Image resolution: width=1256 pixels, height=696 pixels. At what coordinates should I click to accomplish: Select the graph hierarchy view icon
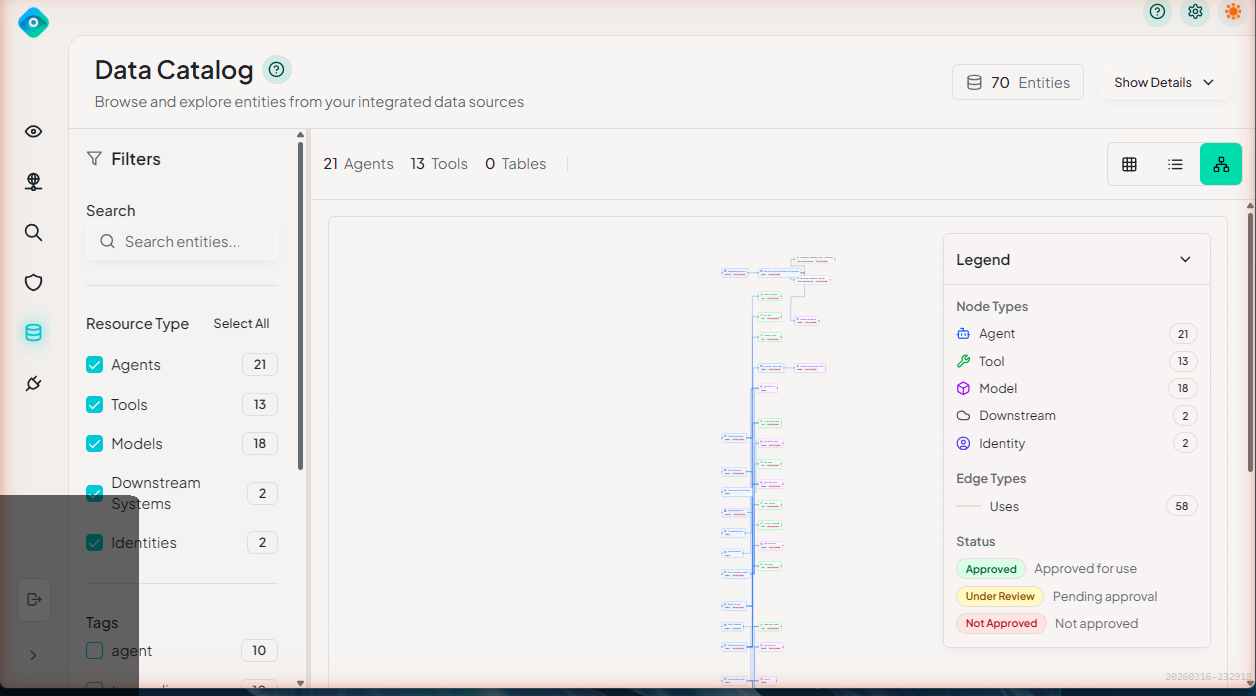click(1220, 164)
